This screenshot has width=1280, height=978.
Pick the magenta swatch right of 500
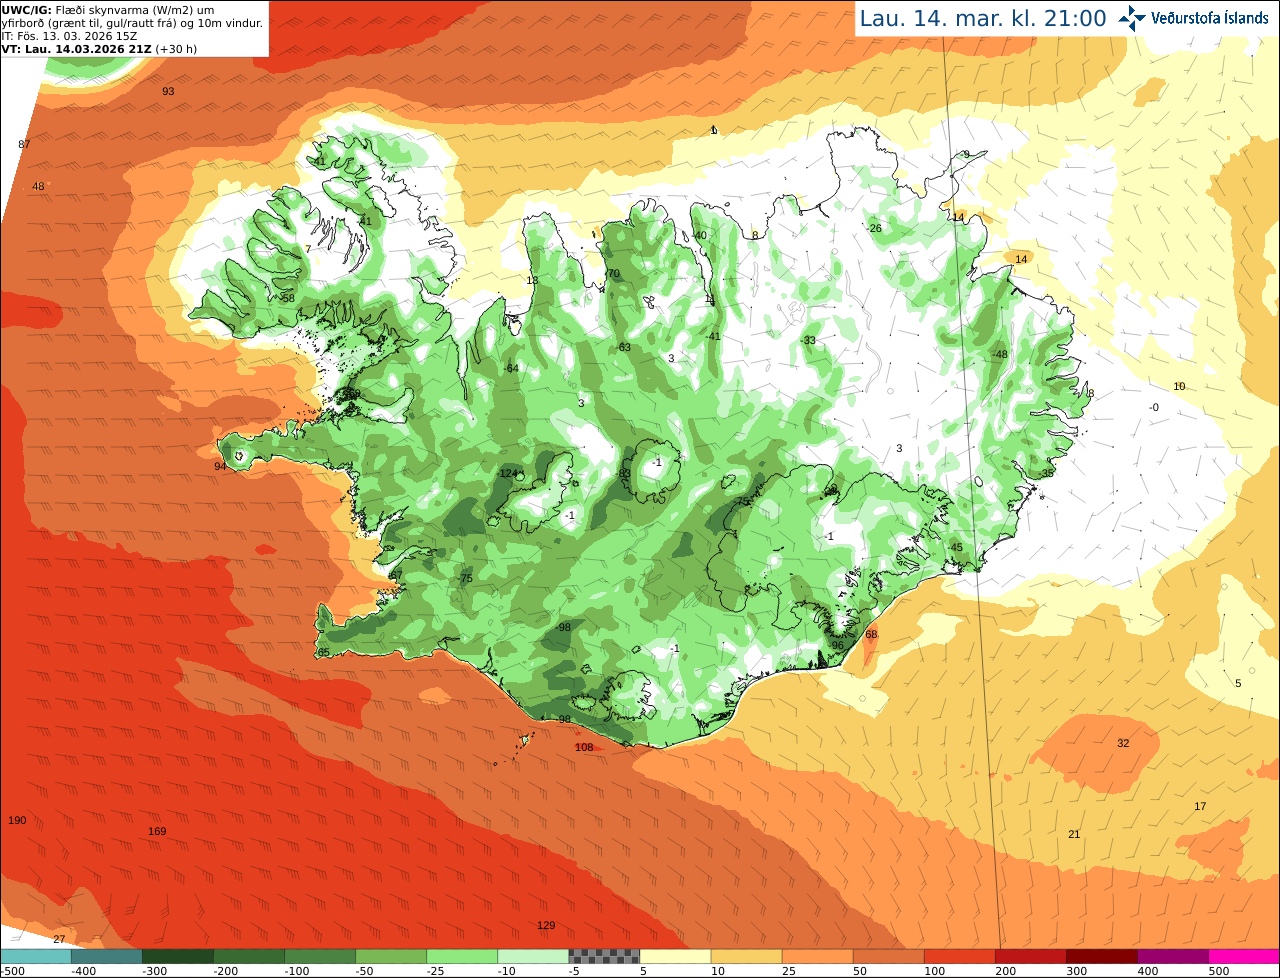(1244, 956)
